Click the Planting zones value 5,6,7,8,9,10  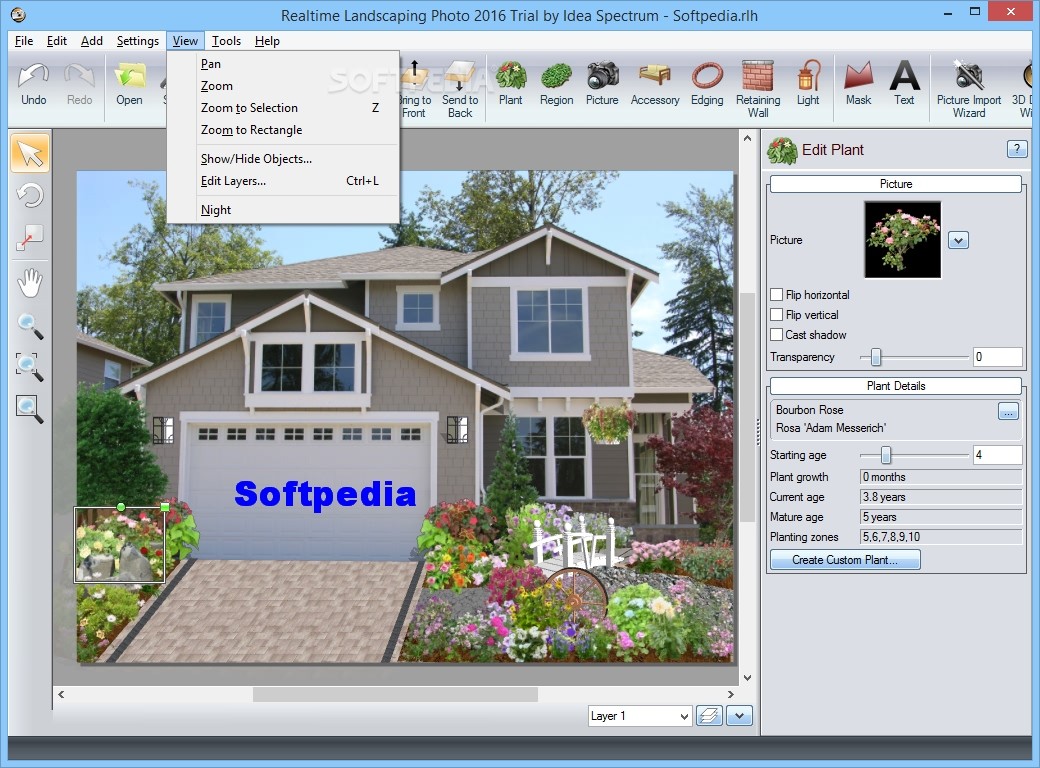point(941,537)
